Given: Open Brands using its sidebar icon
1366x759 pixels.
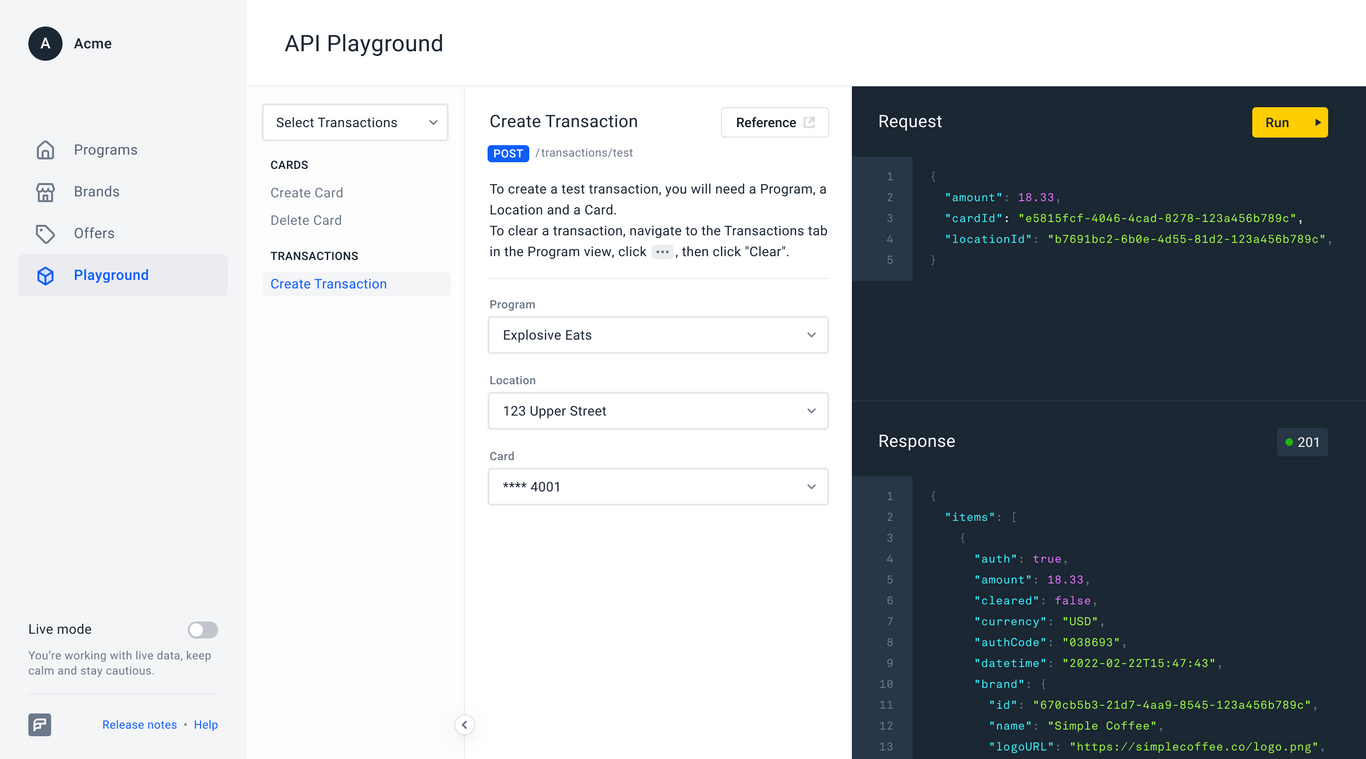Looking at the screenshot, I should click(45, 191).
